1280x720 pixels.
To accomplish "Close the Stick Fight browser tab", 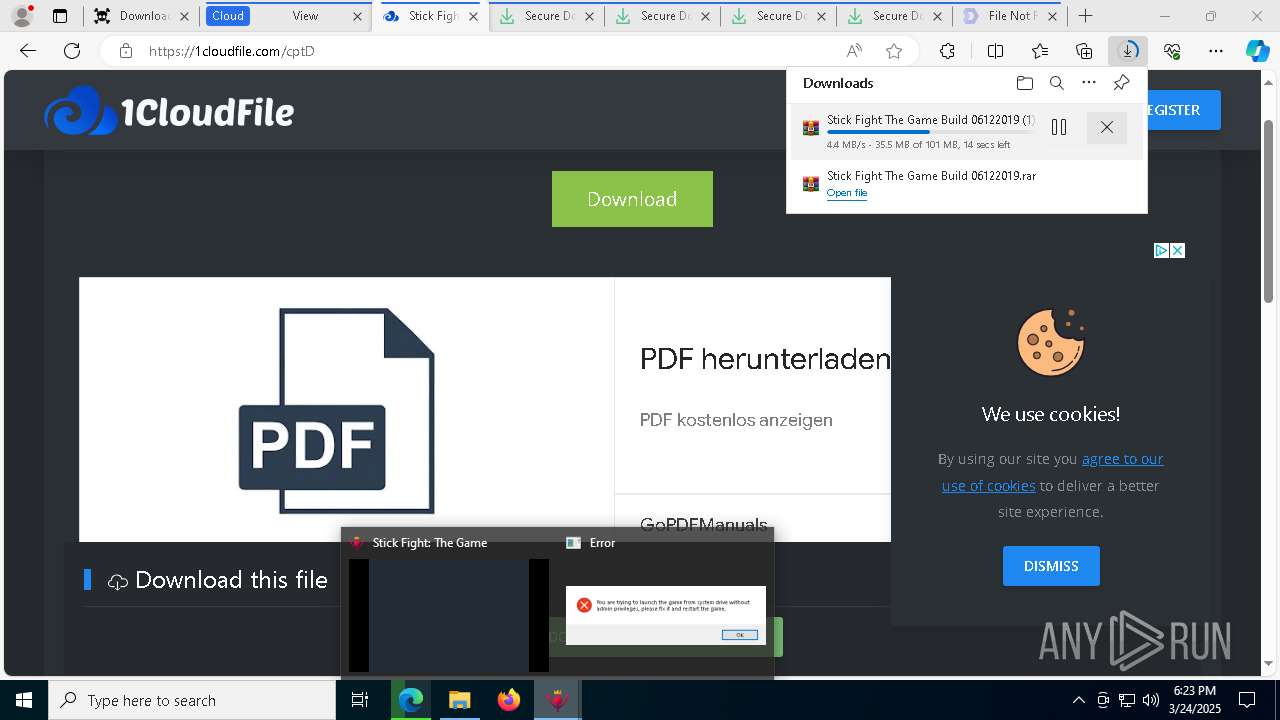I will point(473,16).
